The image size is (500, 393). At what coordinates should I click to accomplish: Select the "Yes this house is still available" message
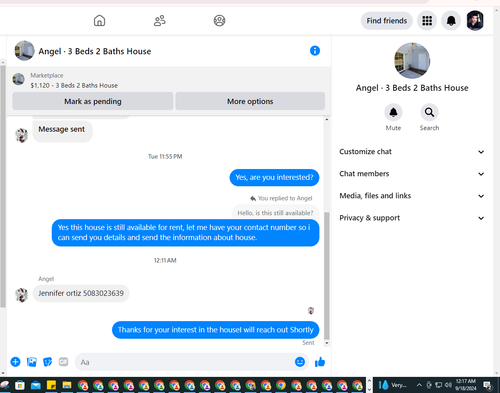pos(186,232)
